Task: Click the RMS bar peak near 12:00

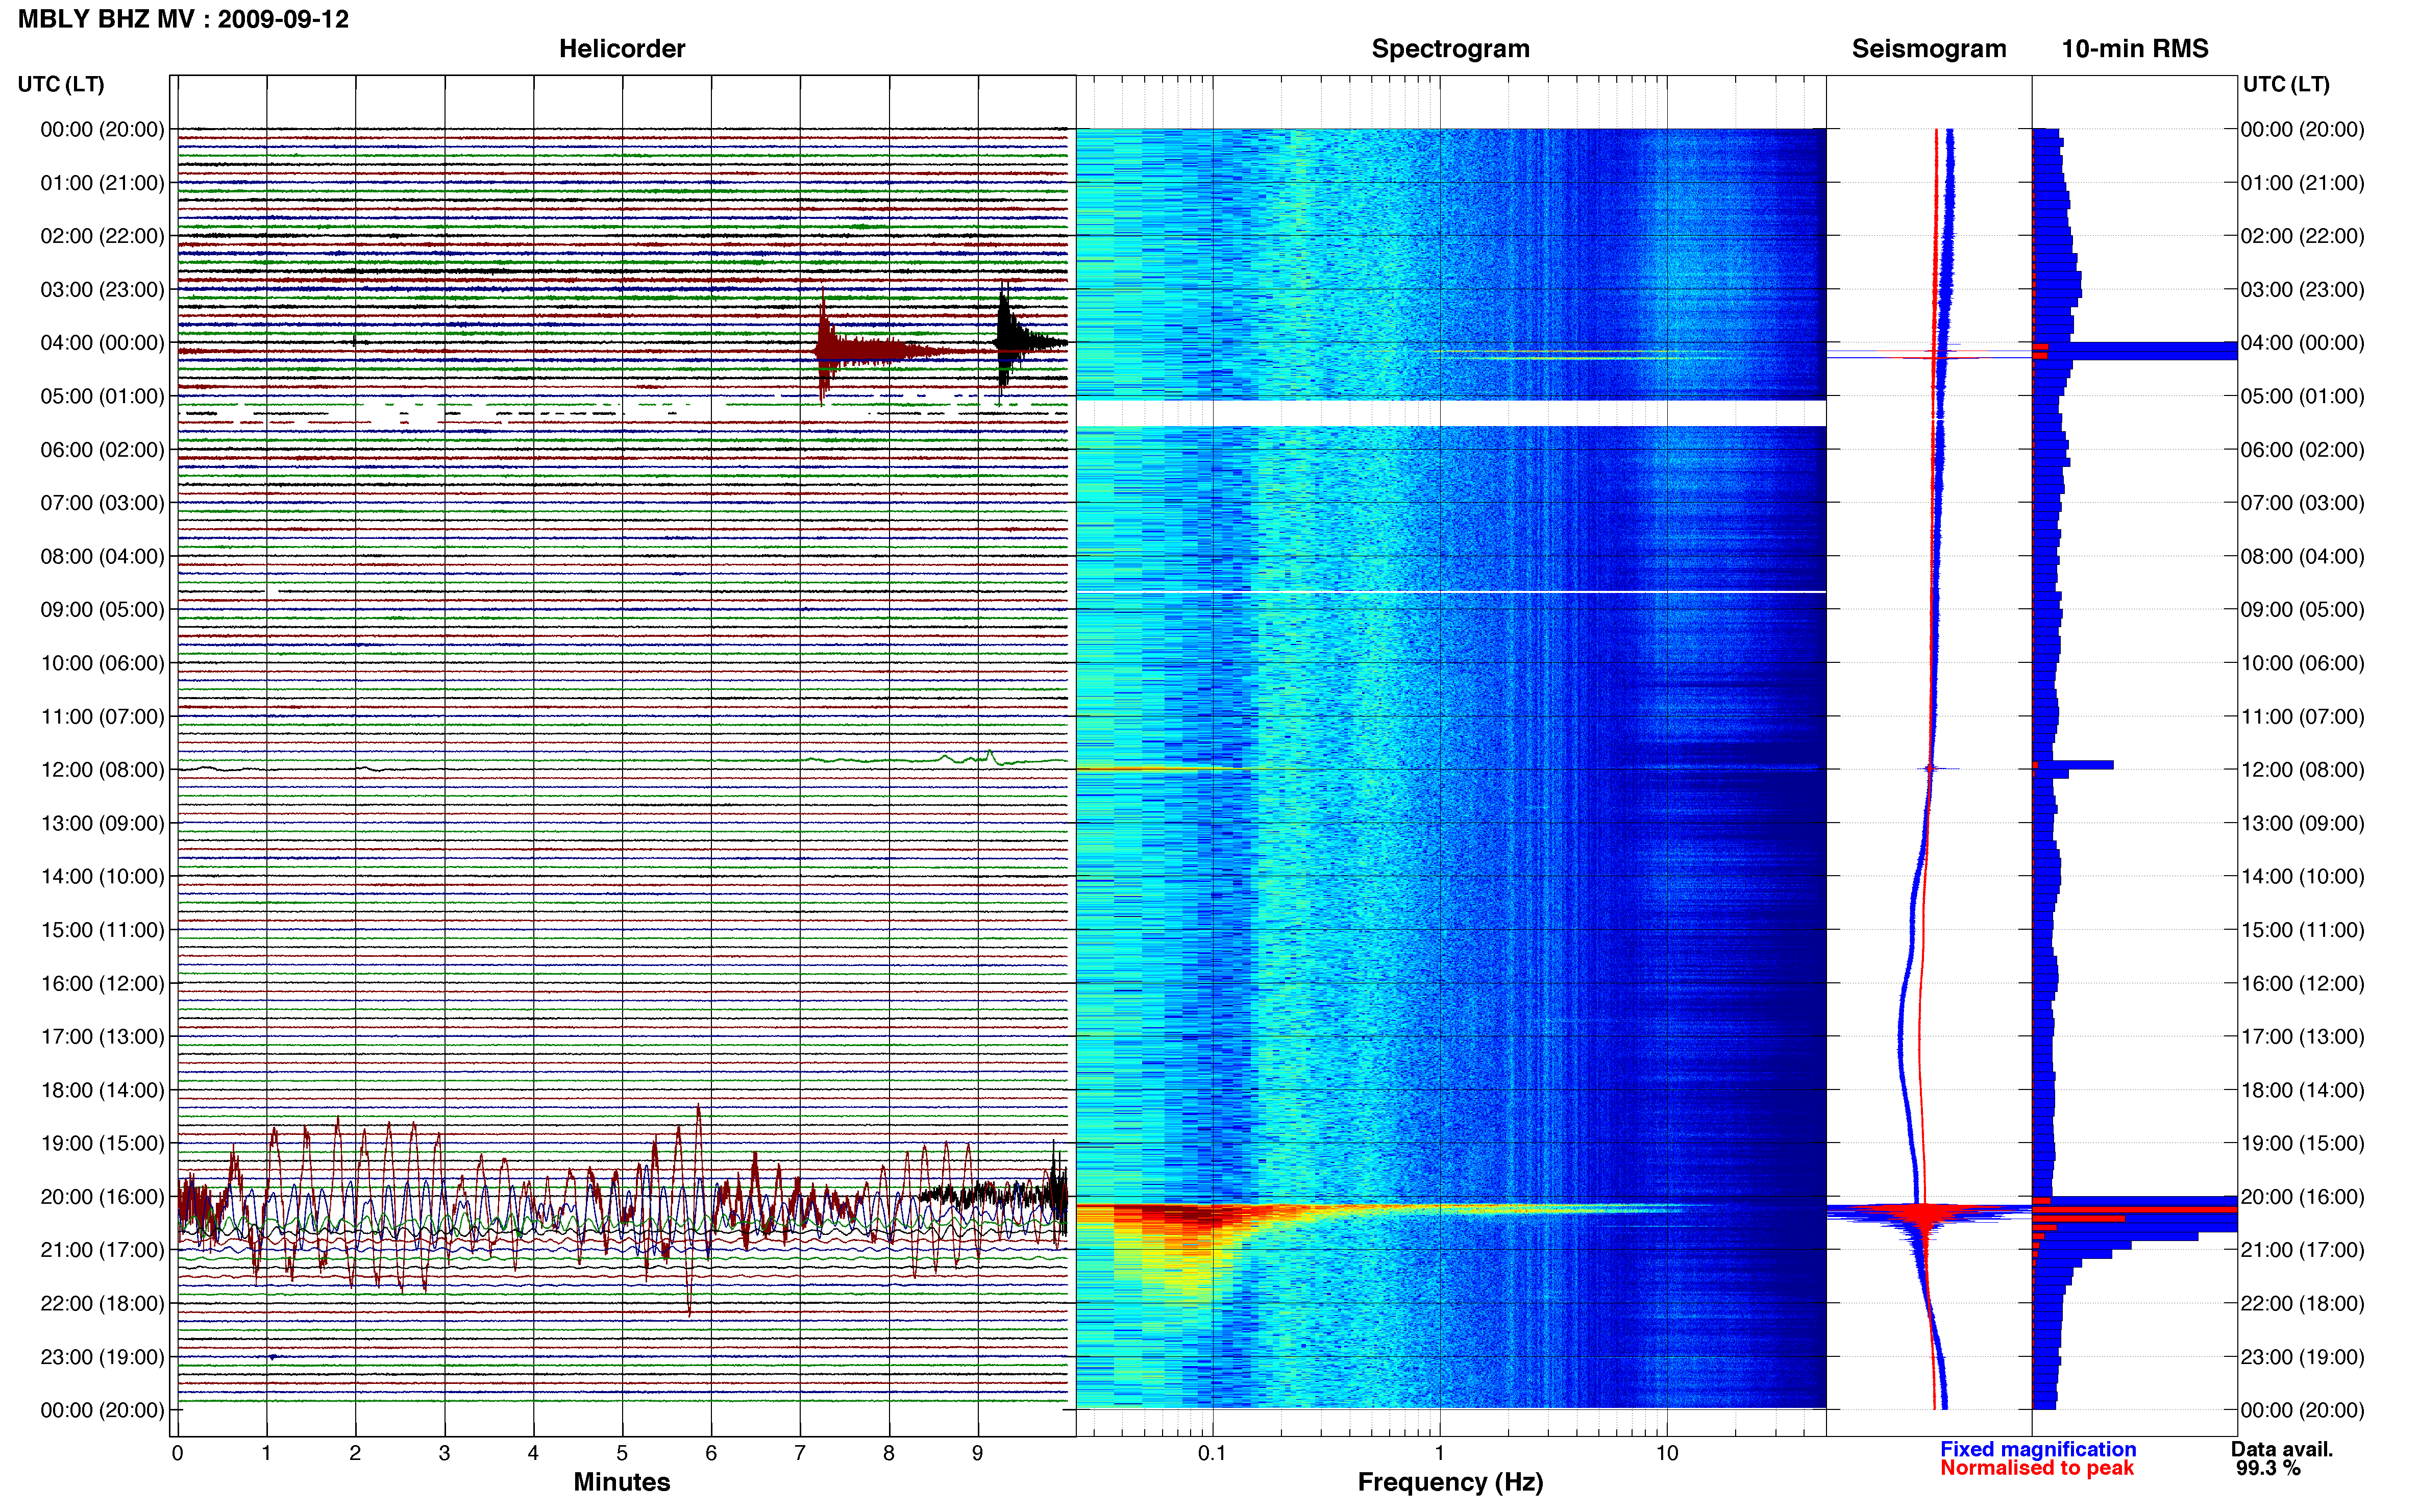Action: (2074, 765)
